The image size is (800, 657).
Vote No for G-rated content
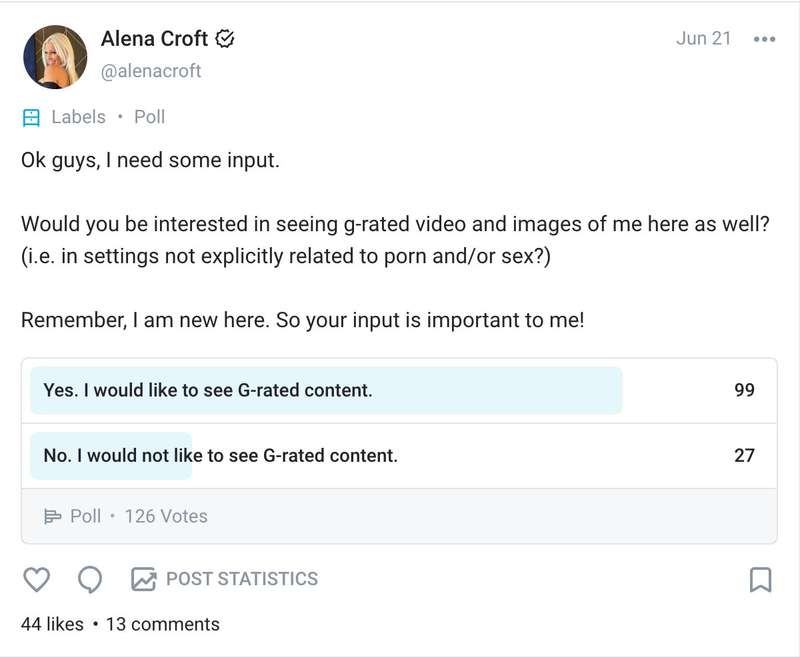pos(399,456)
